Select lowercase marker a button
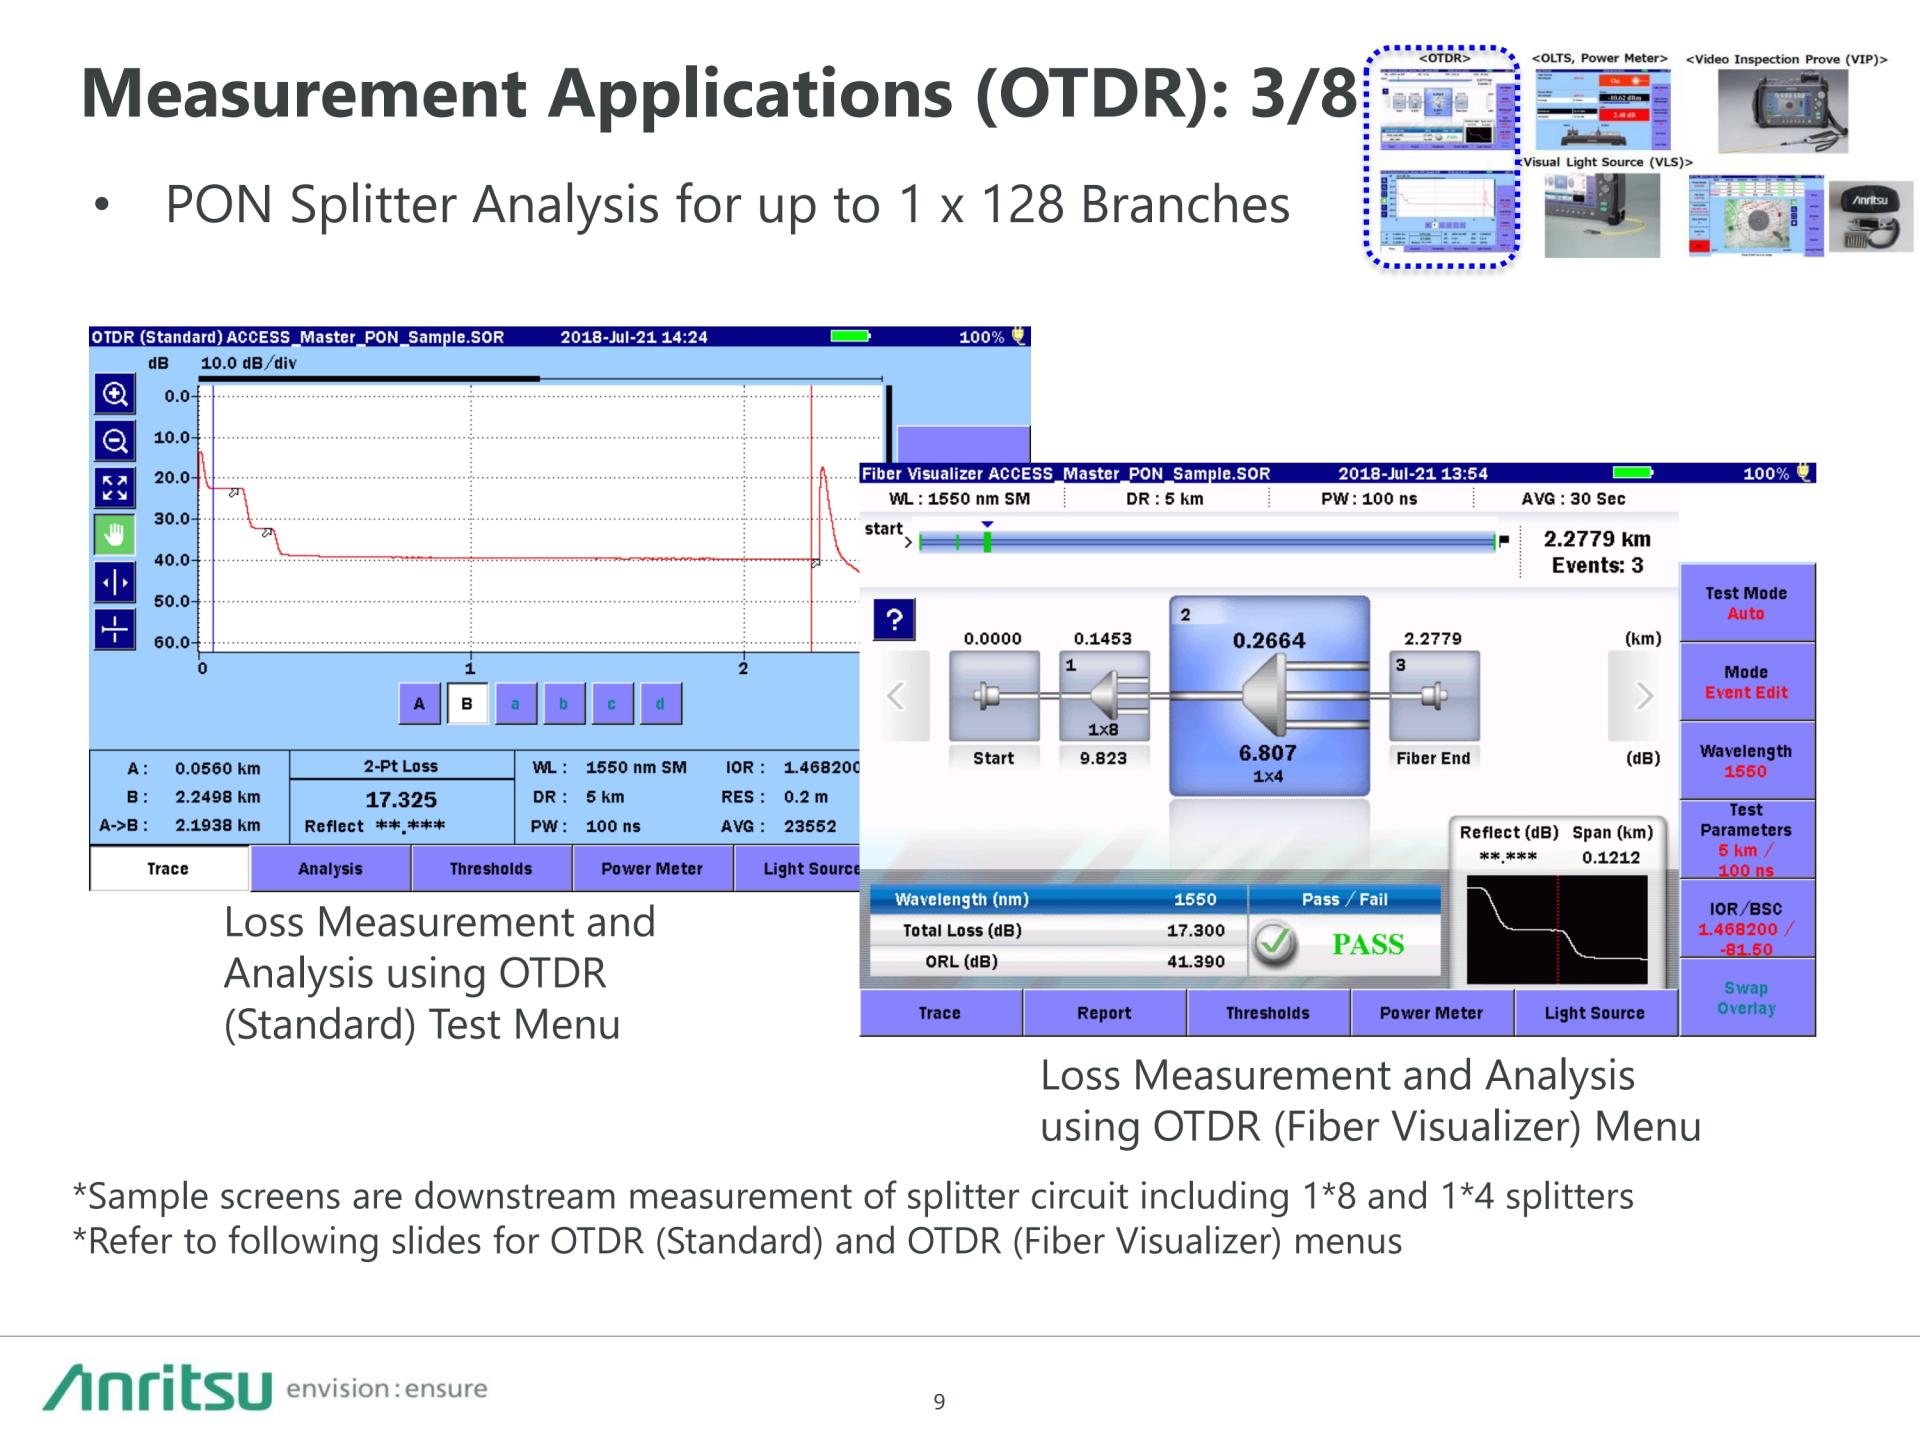 click(x=515, y=704)
